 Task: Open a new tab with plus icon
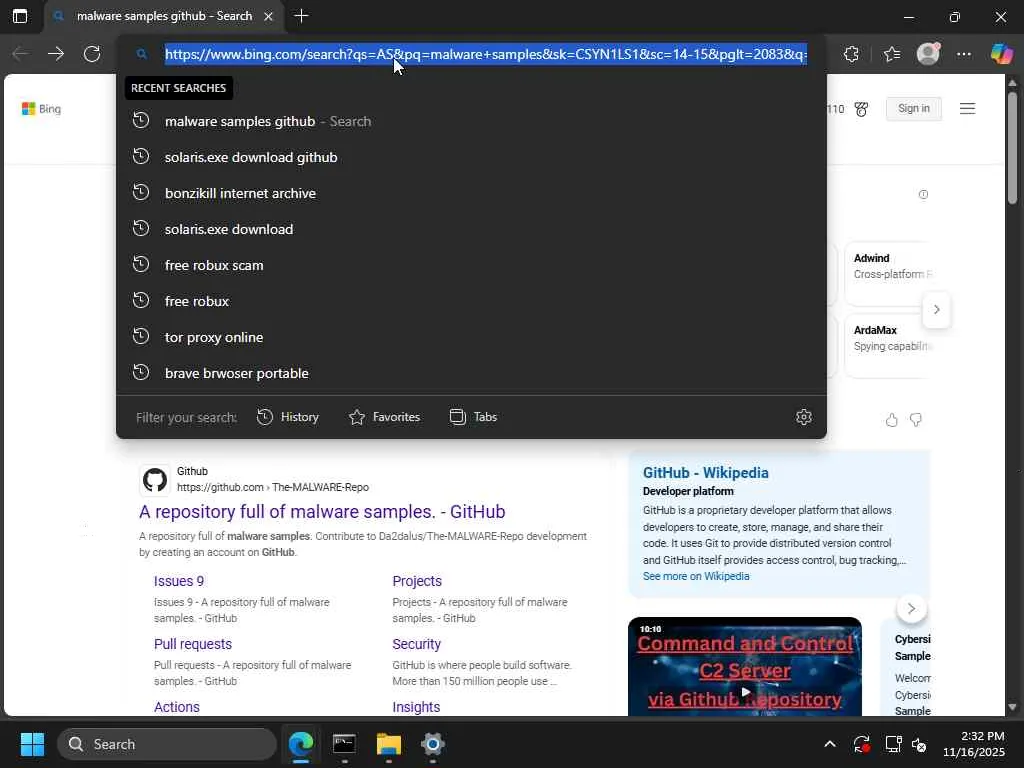[x=301, y=16]
